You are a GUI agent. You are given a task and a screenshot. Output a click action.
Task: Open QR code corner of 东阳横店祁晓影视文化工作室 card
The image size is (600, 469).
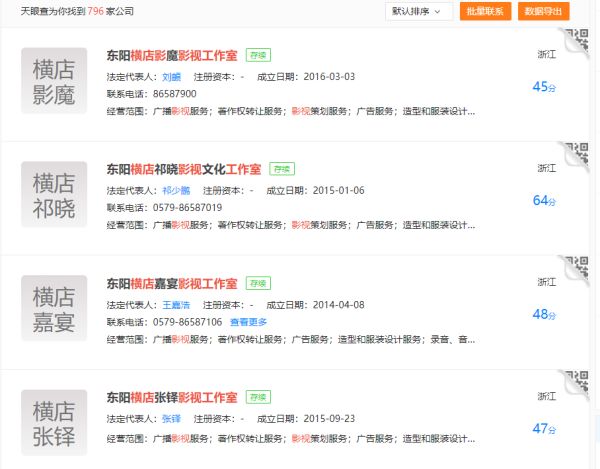[576, 155]
